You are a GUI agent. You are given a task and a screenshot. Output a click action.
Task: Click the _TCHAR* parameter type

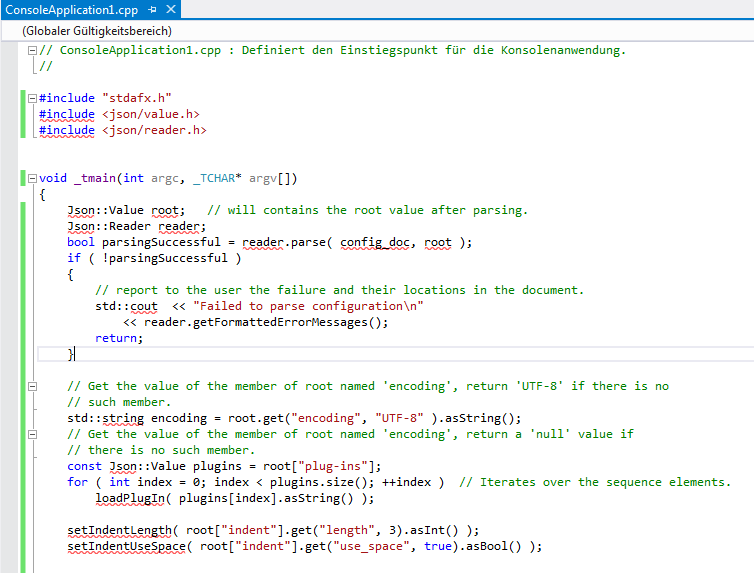point(217,178)
